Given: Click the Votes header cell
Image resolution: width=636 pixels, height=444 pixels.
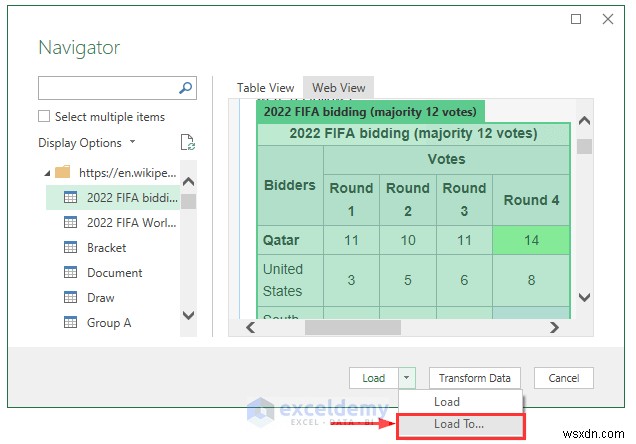Looking at the screenshot, I should (x=447, y=159).
